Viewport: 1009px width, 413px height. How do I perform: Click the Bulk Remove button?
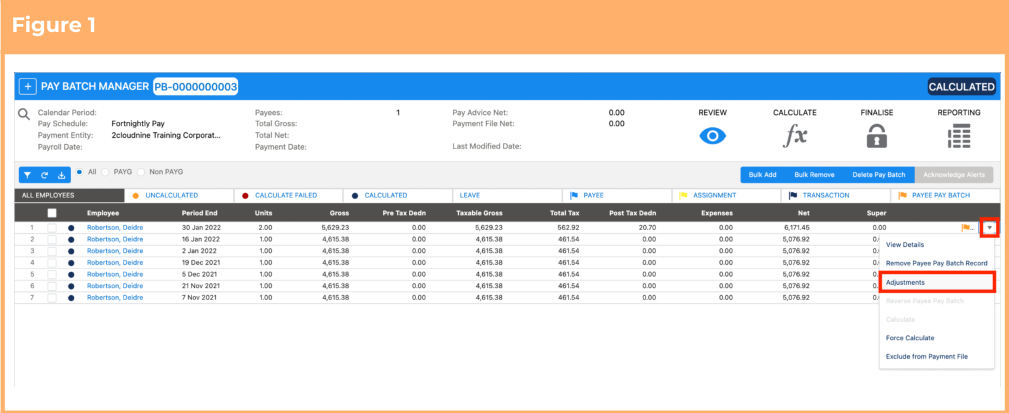pos(814,174)
